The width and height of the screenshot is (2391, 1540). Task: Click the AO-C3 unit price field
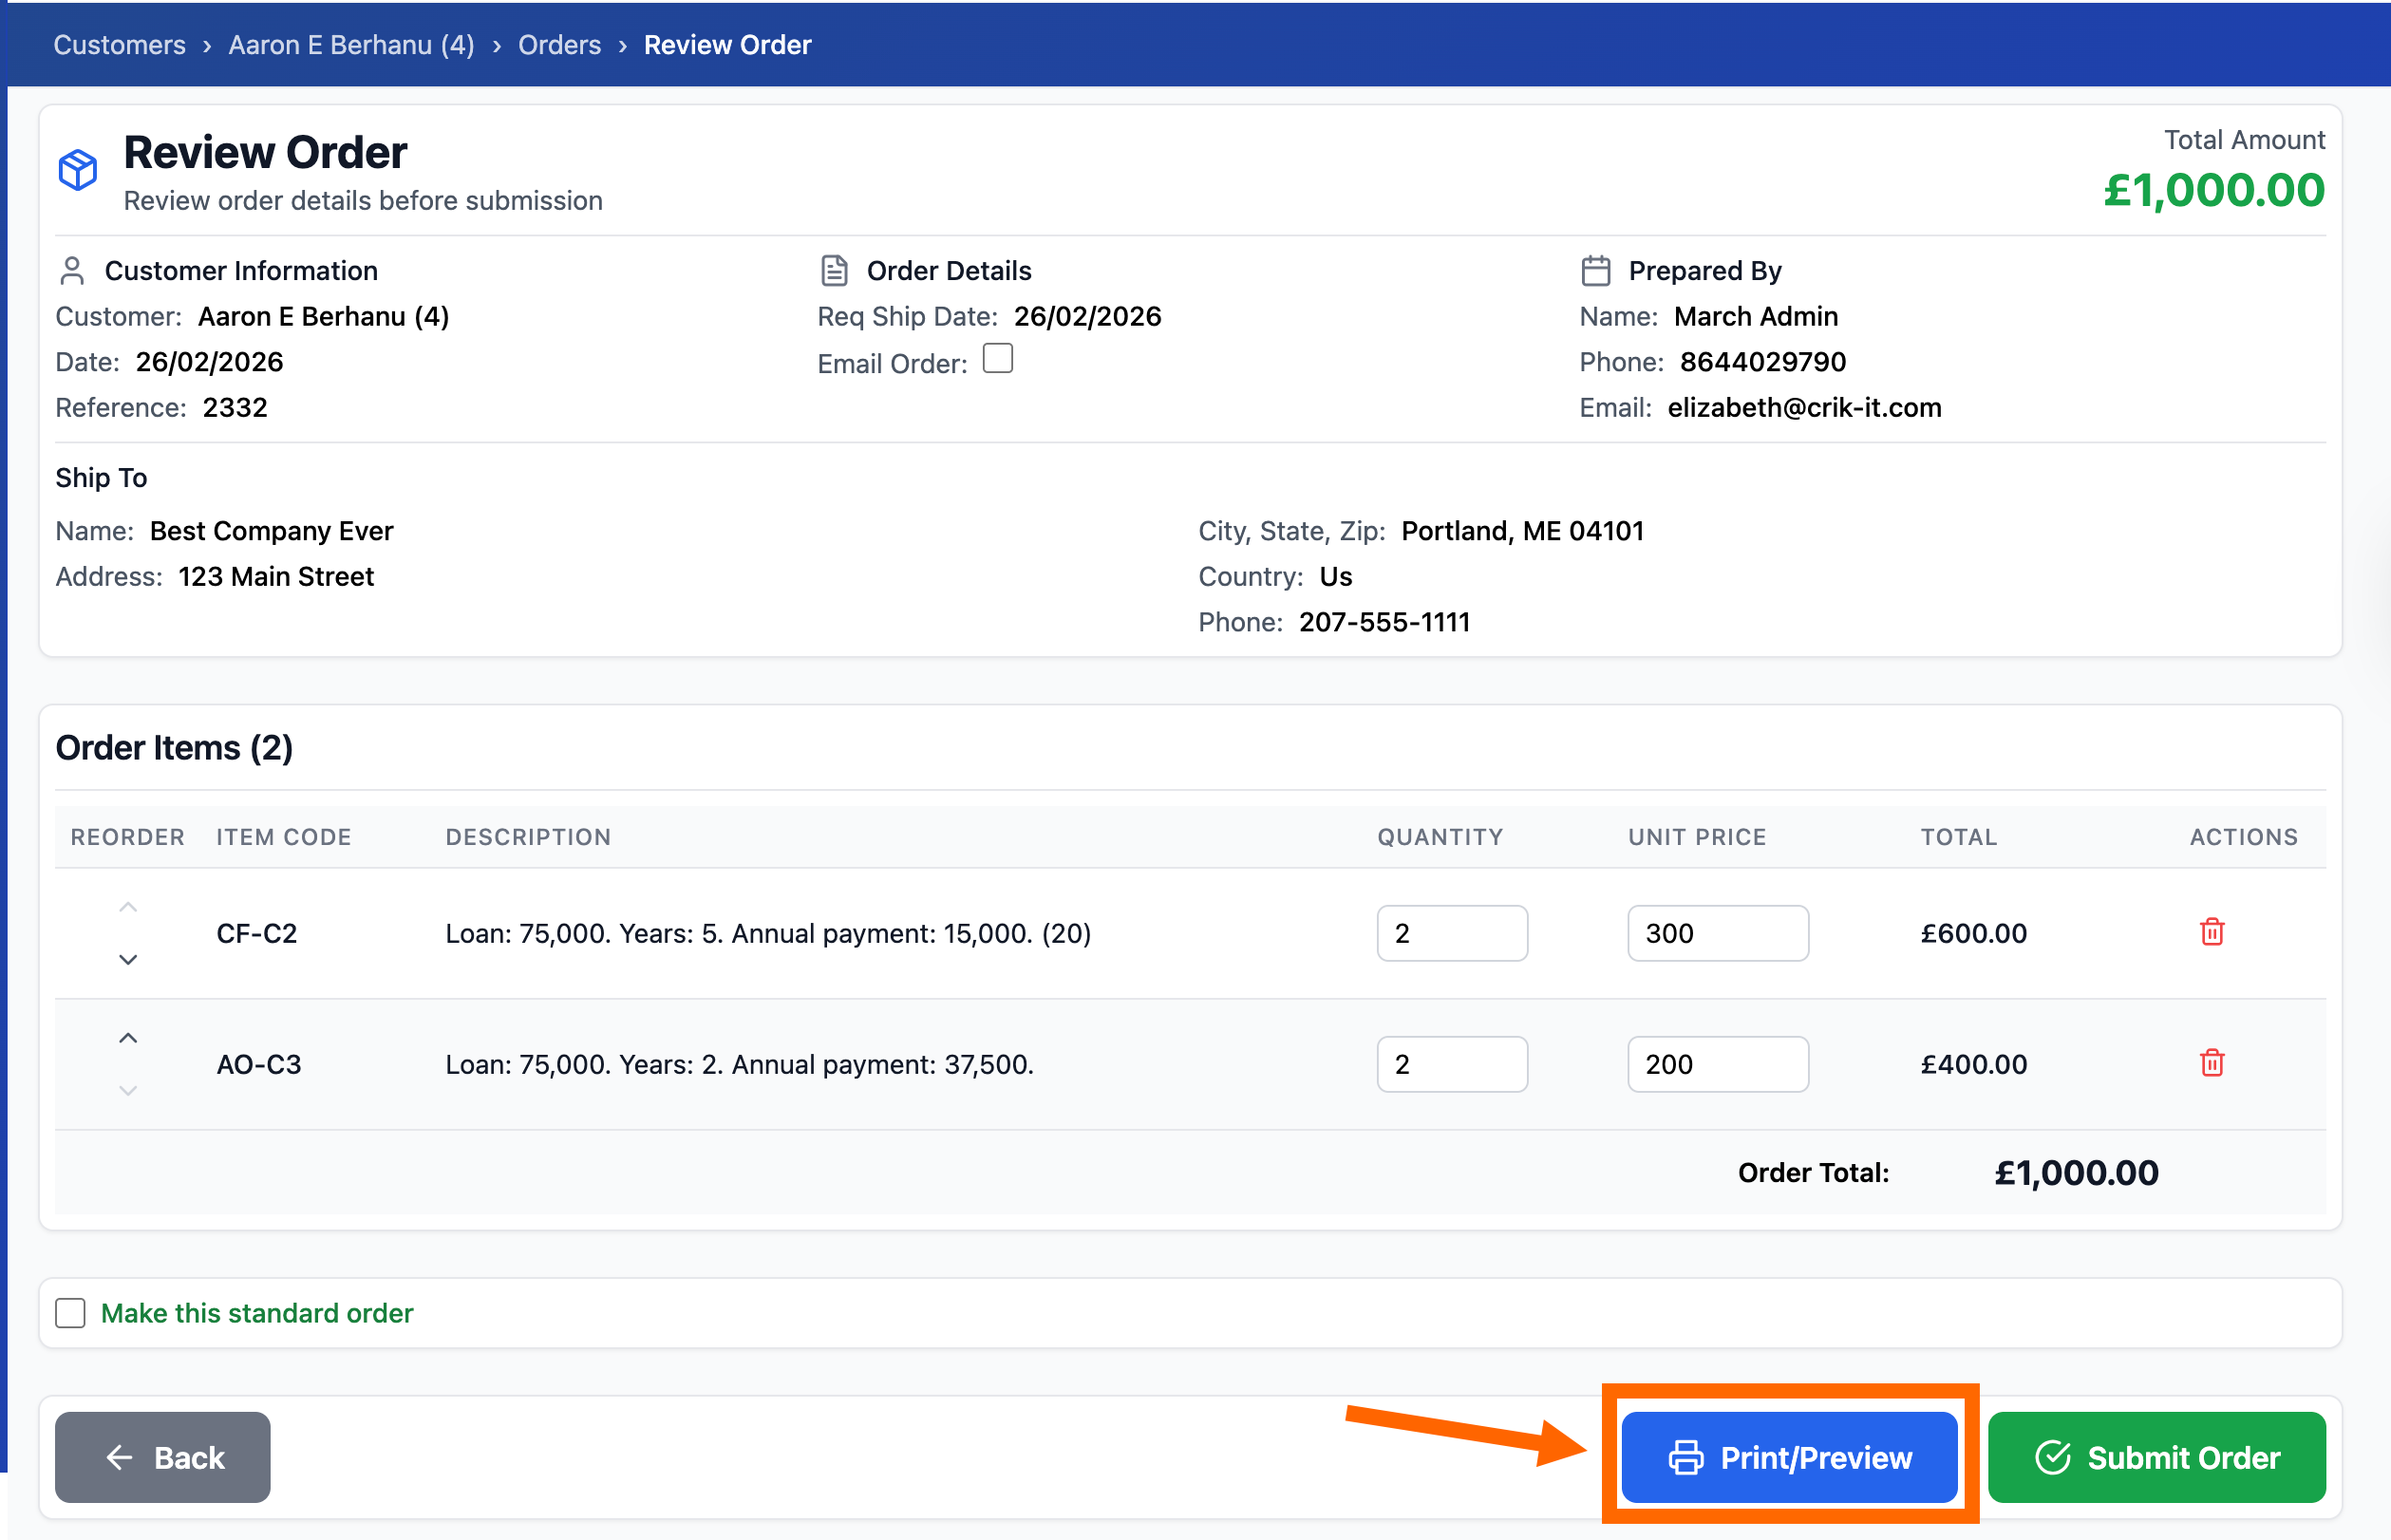[1717, 1064]
